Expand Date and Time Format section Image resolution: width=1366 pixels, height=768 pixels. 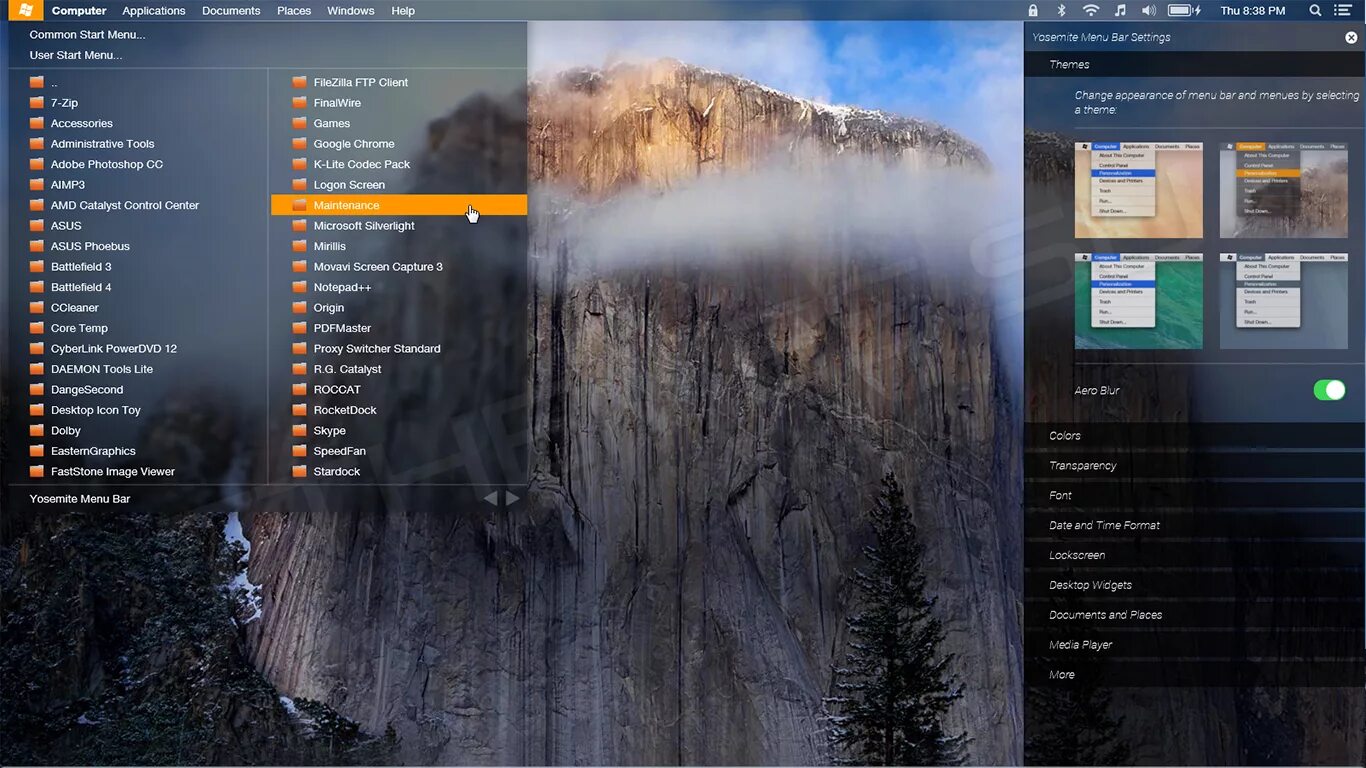[x=1195, y=525]
